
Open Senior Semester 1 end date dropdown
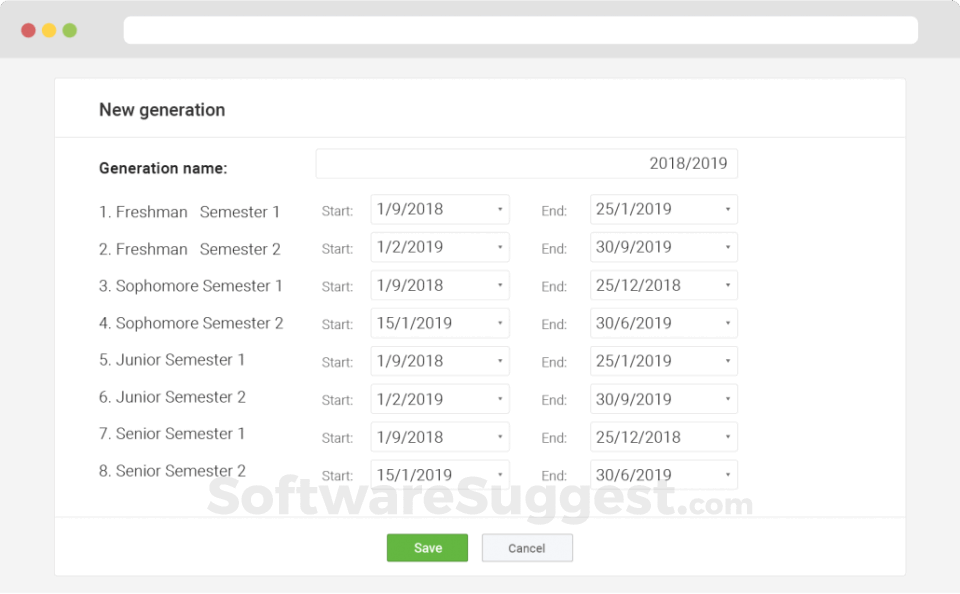pos(664,437)
